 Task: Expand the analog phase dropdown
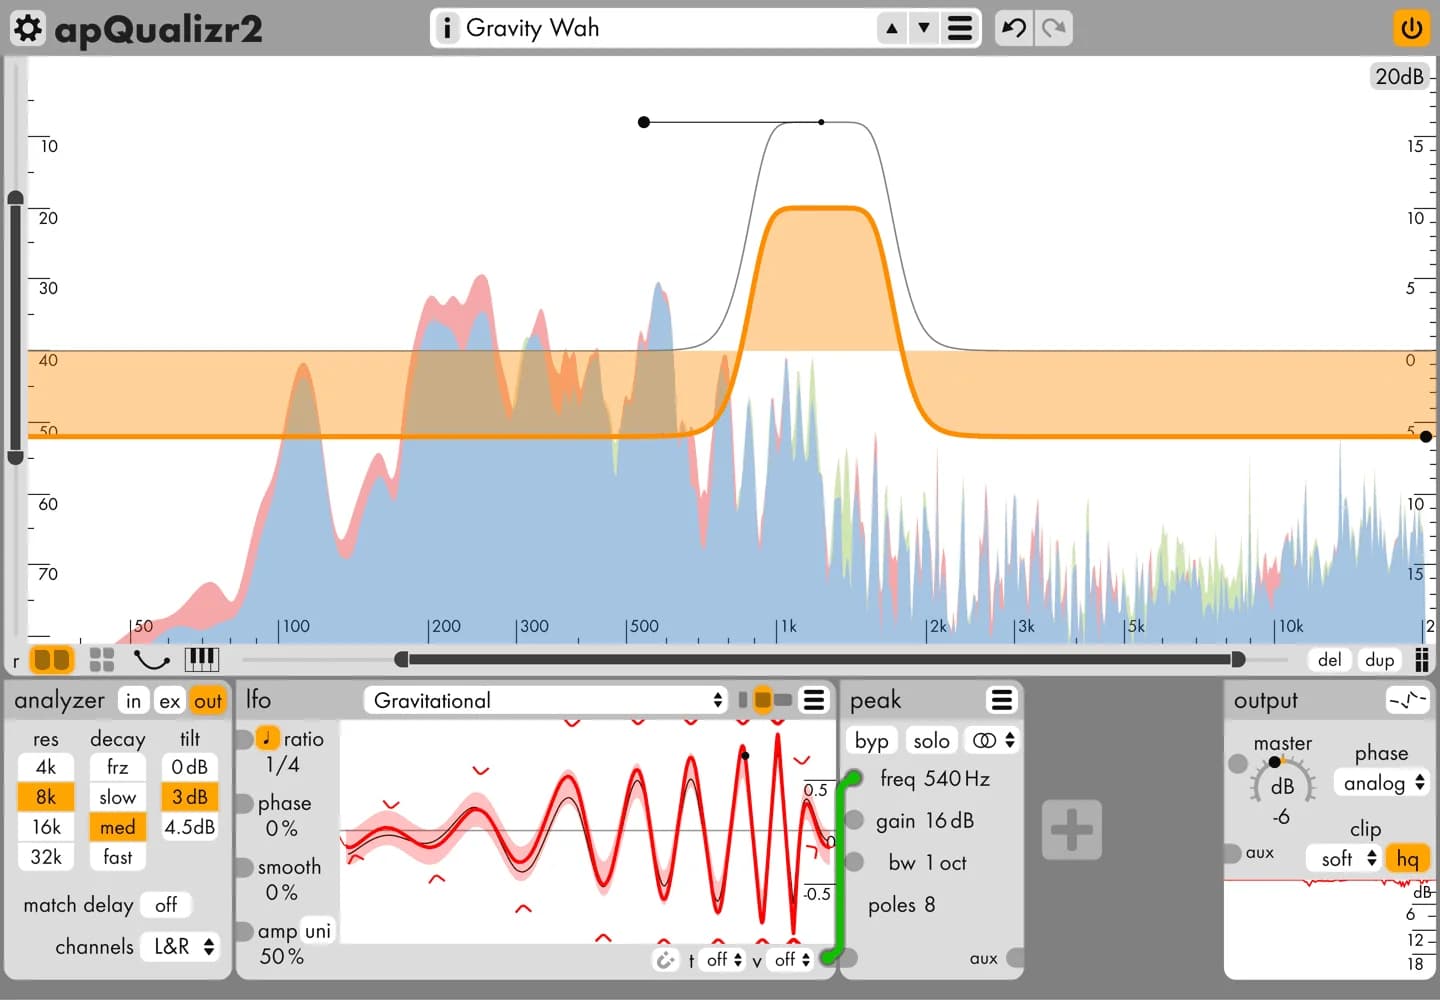[1383, 783]
